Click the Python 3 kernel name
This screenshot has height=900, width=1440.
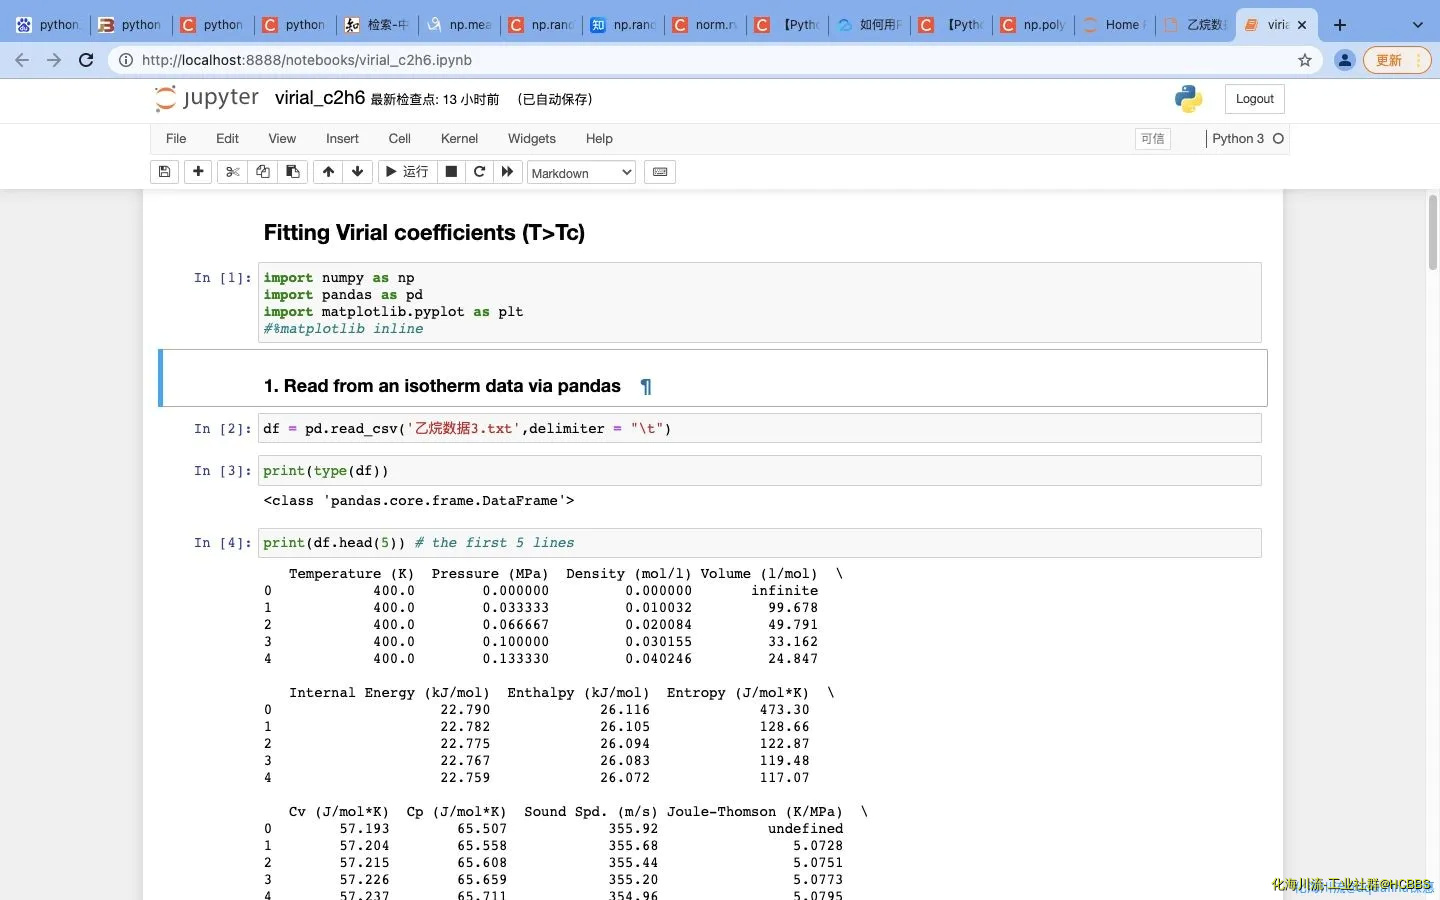(1238, 139)
